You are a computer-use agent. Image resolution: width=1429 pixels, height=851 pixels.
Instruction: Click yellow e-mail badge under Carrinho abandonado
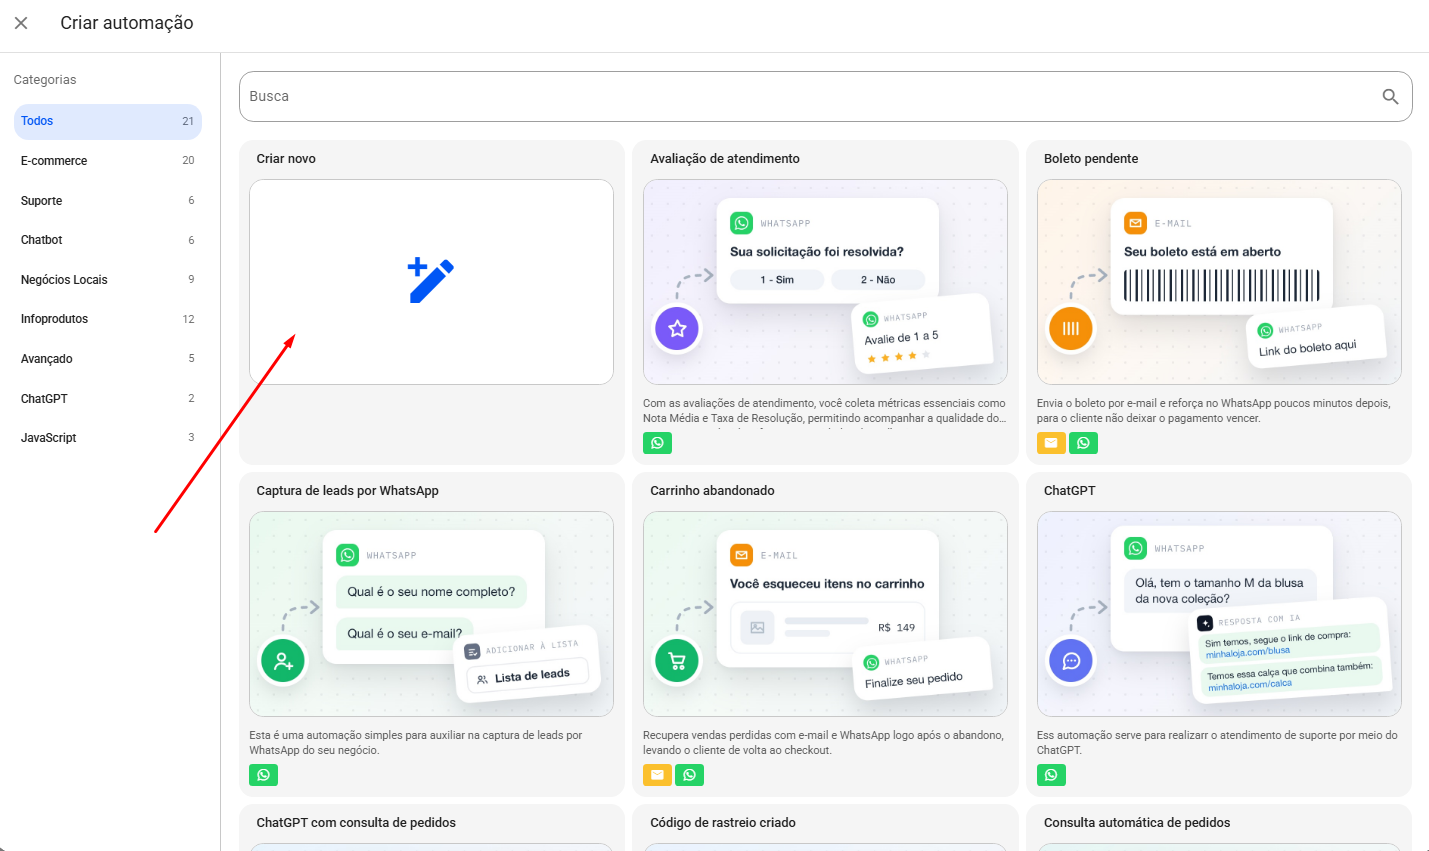pos(657,775)
